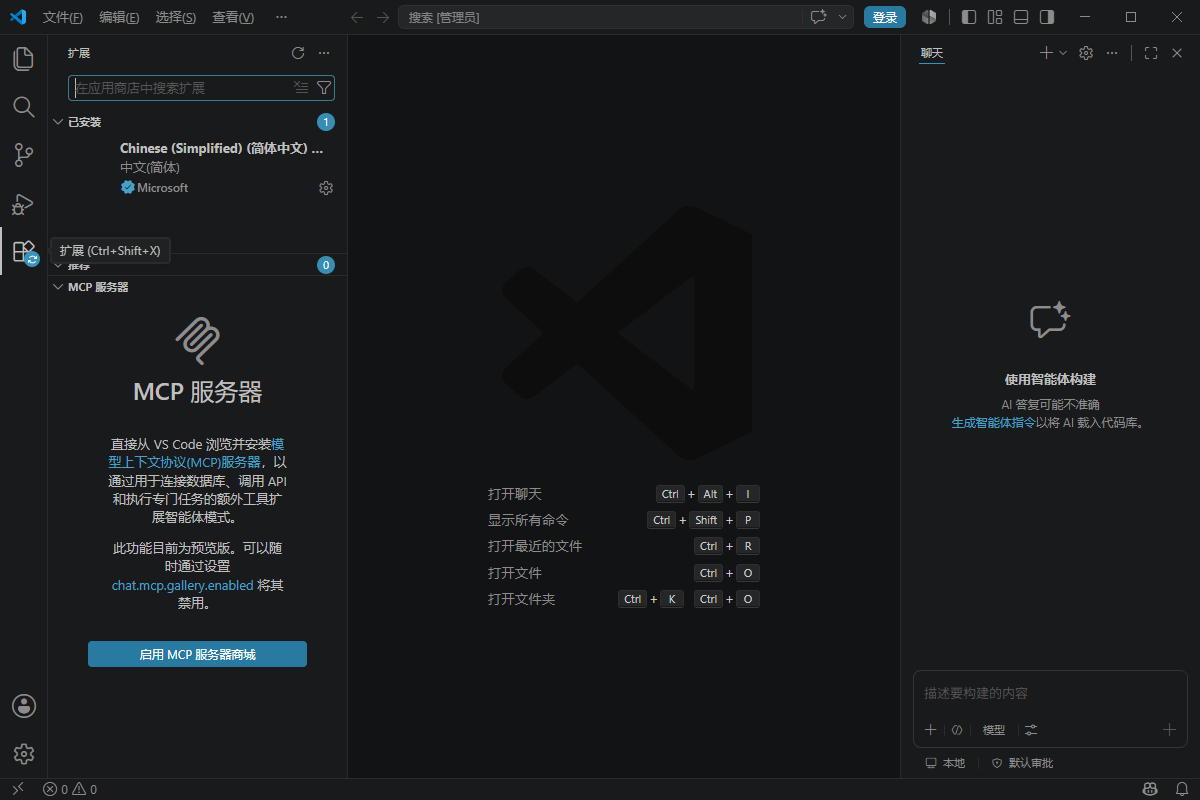Open the extensions filter funnel icon

point(323,88)
